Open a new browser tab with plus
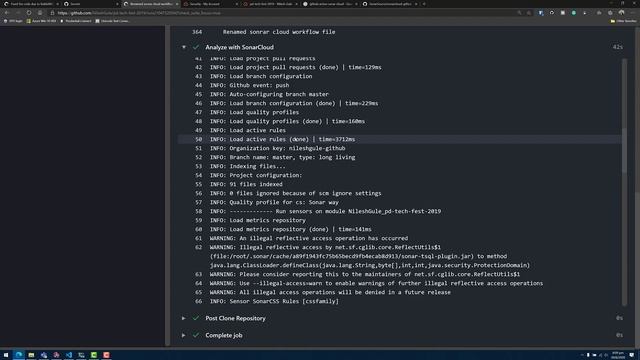Viewport: 640px width, 360px height. (x=424, y=4)
